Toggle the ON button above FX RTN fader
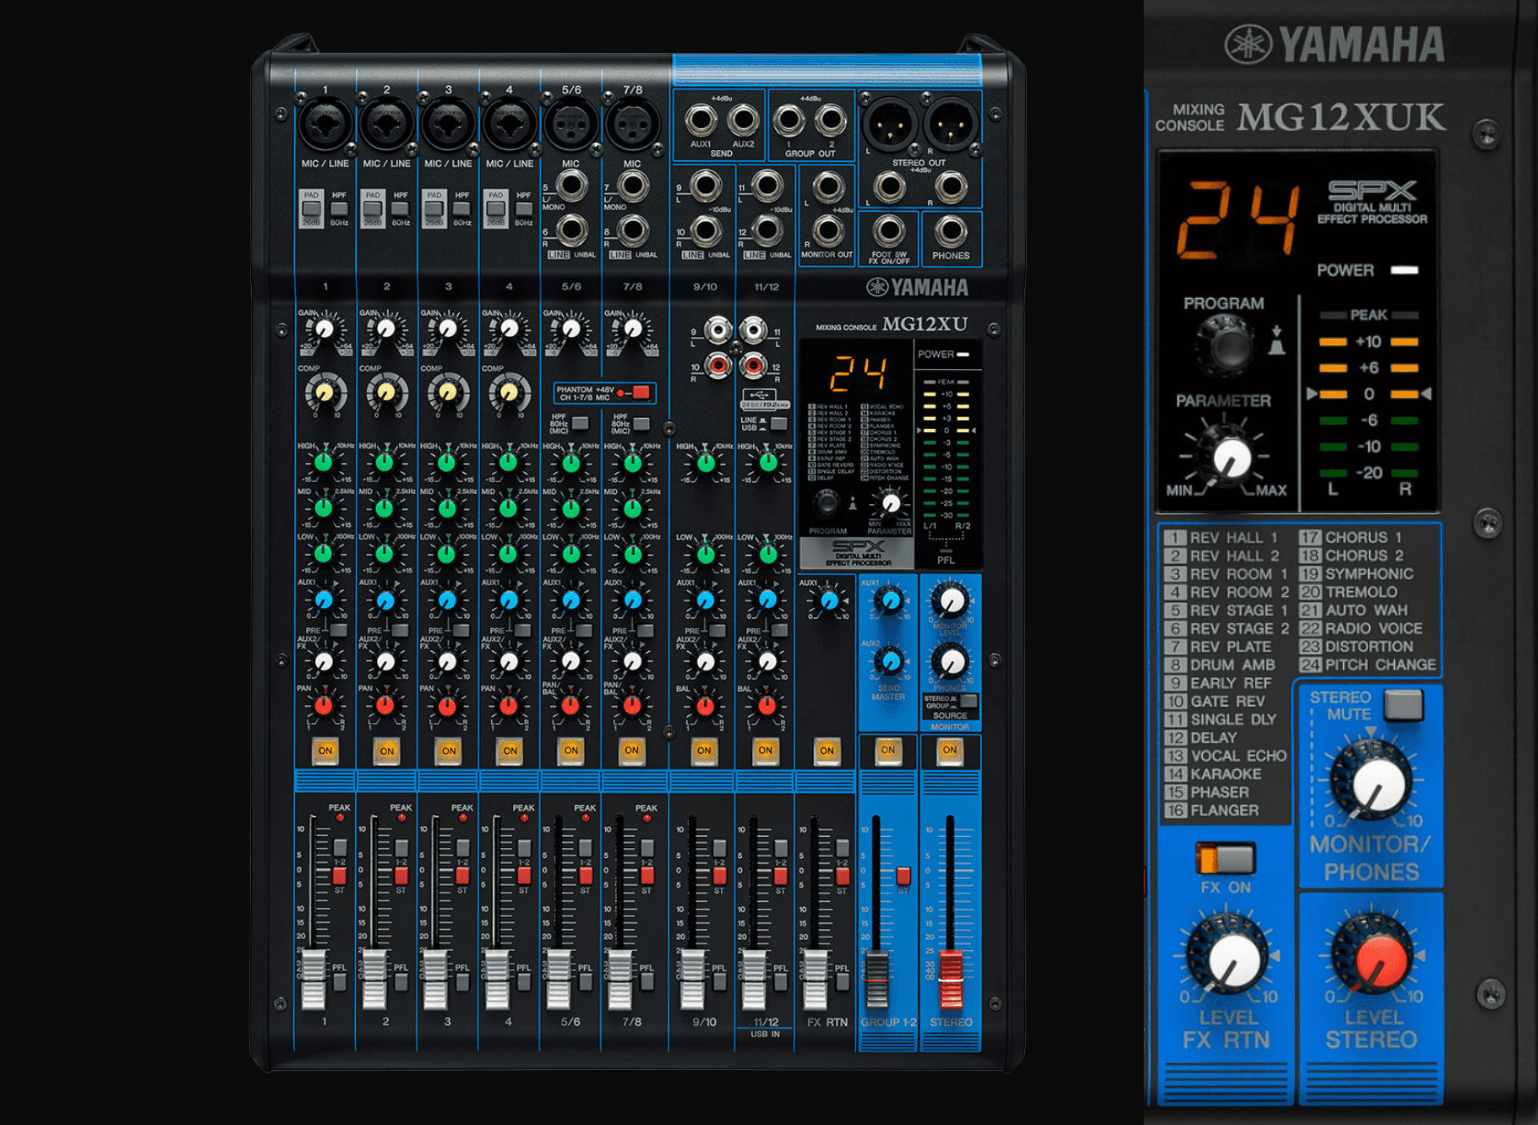The height and width of the screenshot is (1125, 1538). tap(827, 750)
